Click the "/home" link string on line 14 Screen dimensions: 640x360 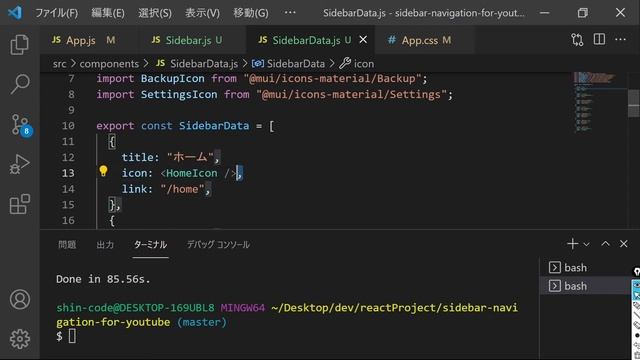[182, 189]
